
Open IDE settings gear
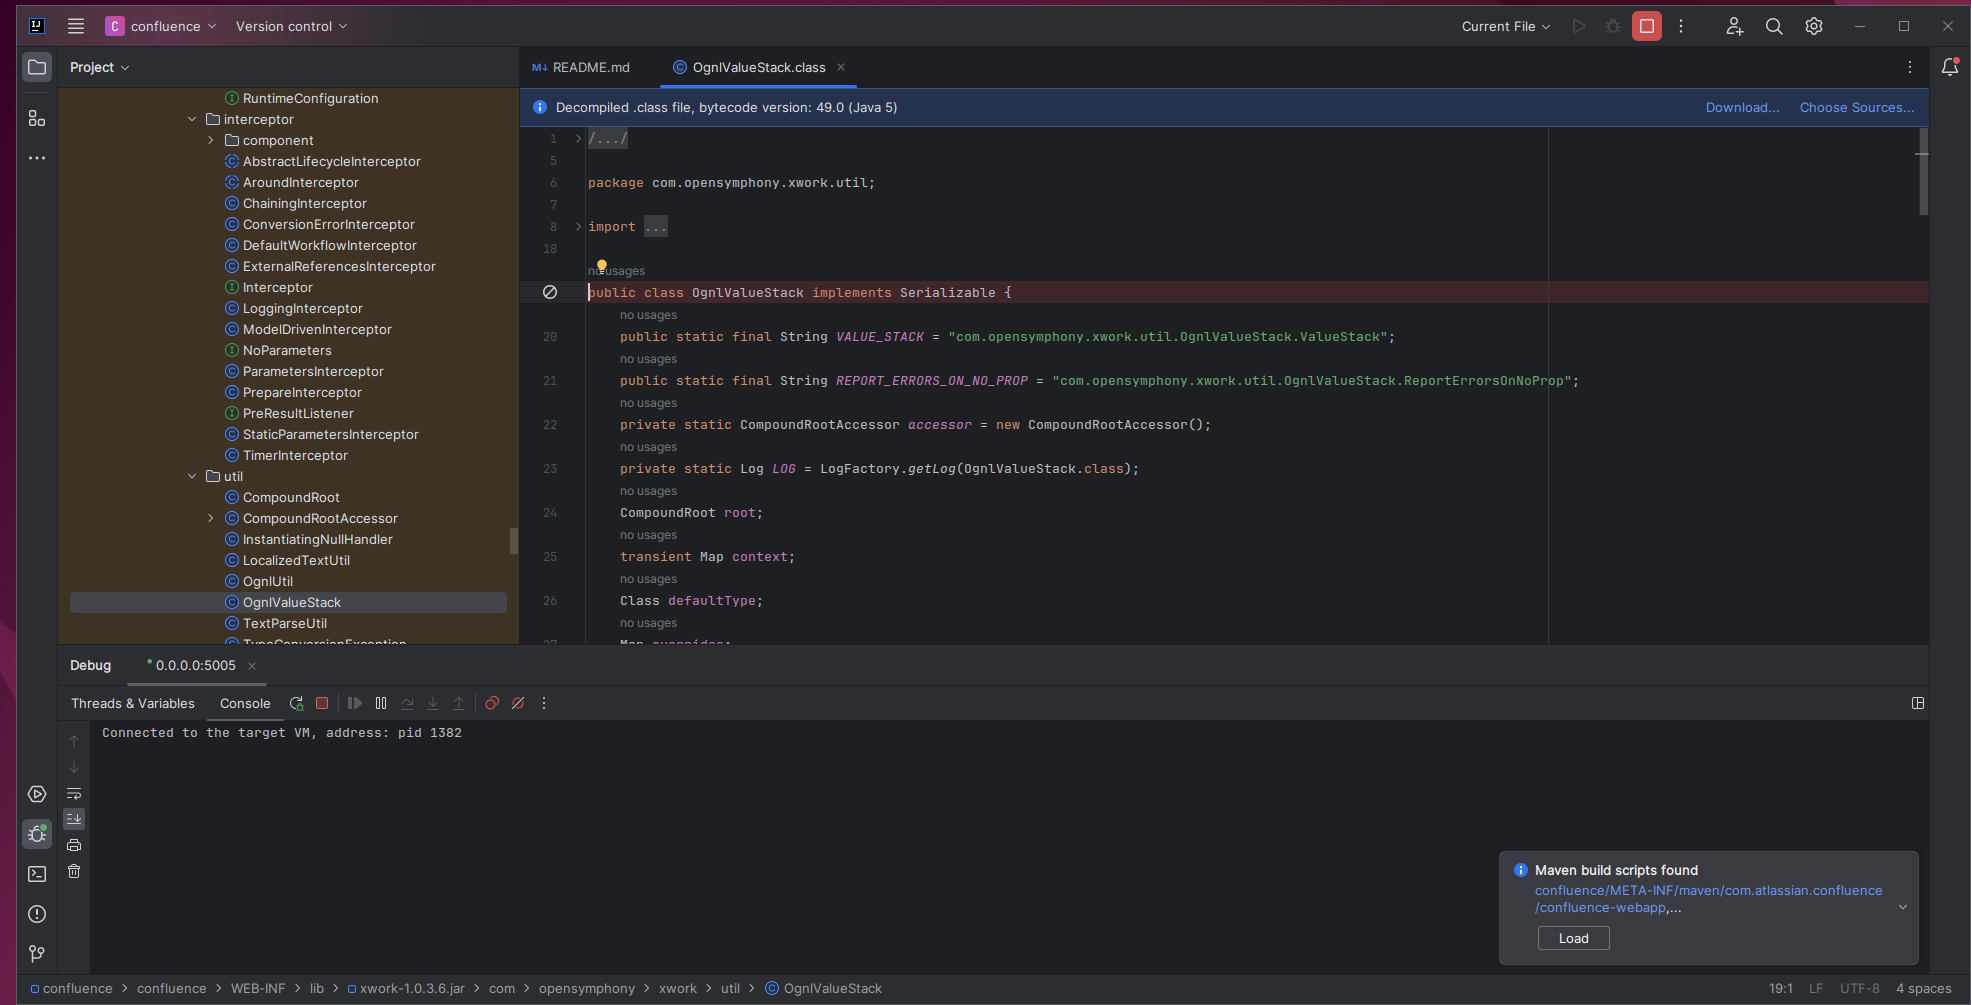click(1814, 26)
